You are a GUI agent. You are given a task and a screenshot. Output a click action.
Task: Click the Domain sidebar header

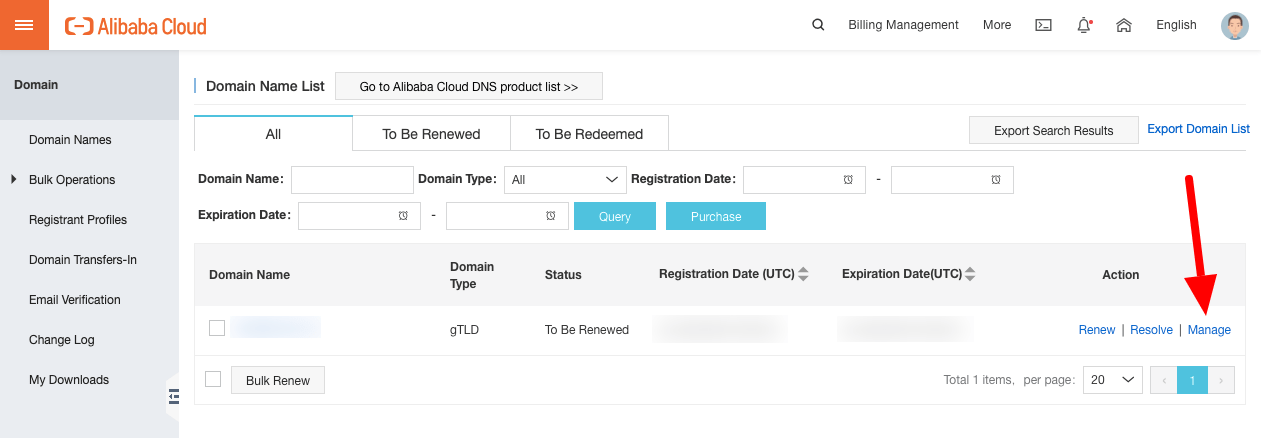pos(89,85)
